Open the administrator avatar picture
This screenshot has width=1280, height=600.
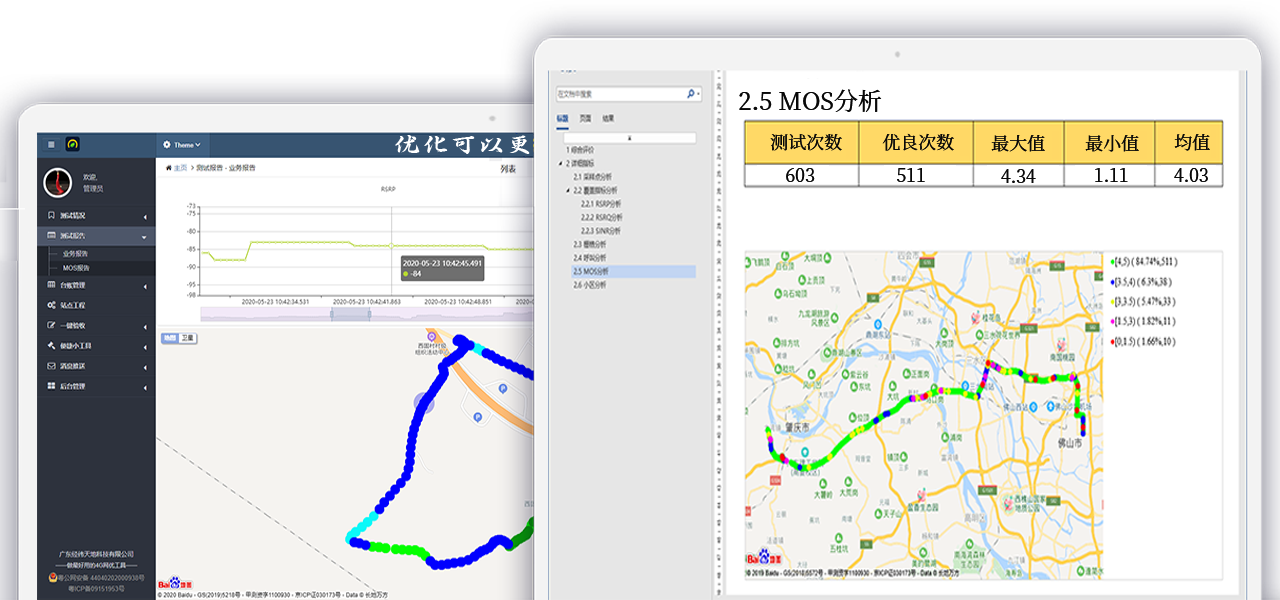58,183
